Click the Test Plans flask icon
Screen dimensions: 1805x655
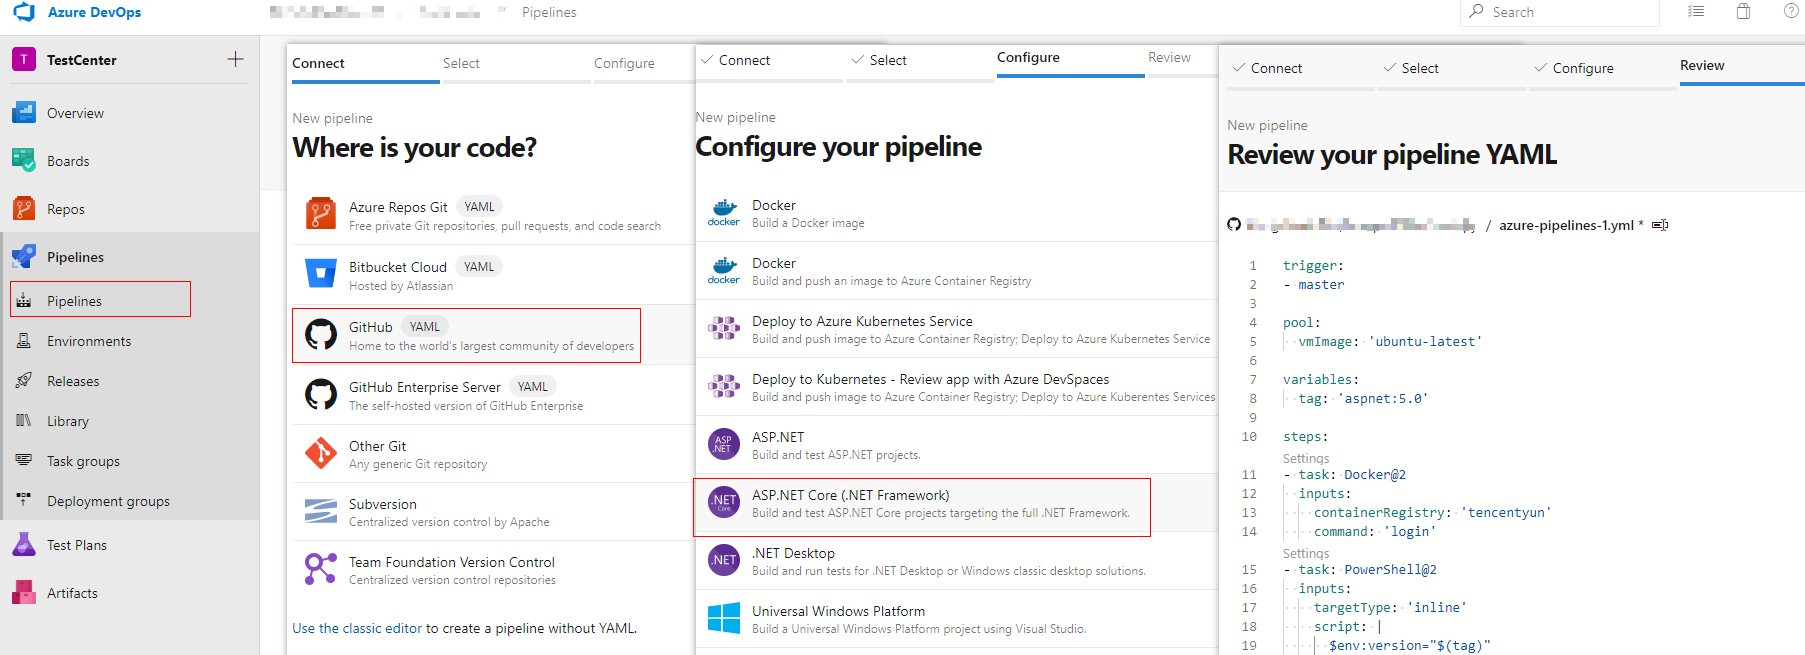pos(24,545)
